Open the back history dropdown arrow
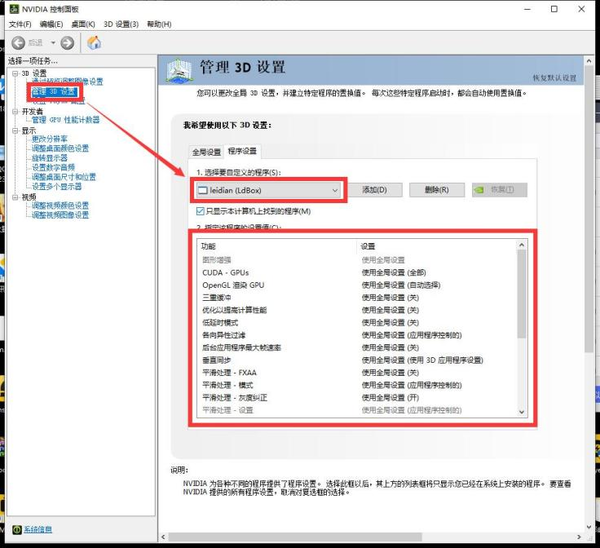 click(x=53, y=42)
